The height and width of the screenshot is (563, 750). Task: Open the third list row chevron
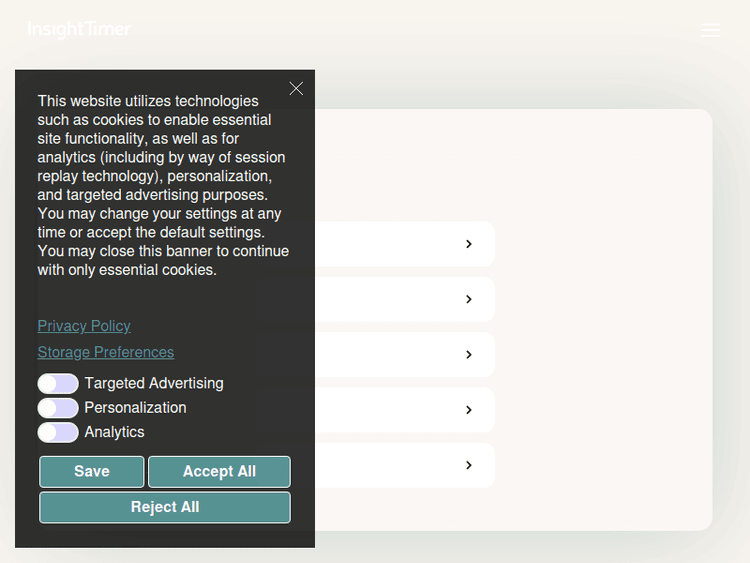(468, 355)
